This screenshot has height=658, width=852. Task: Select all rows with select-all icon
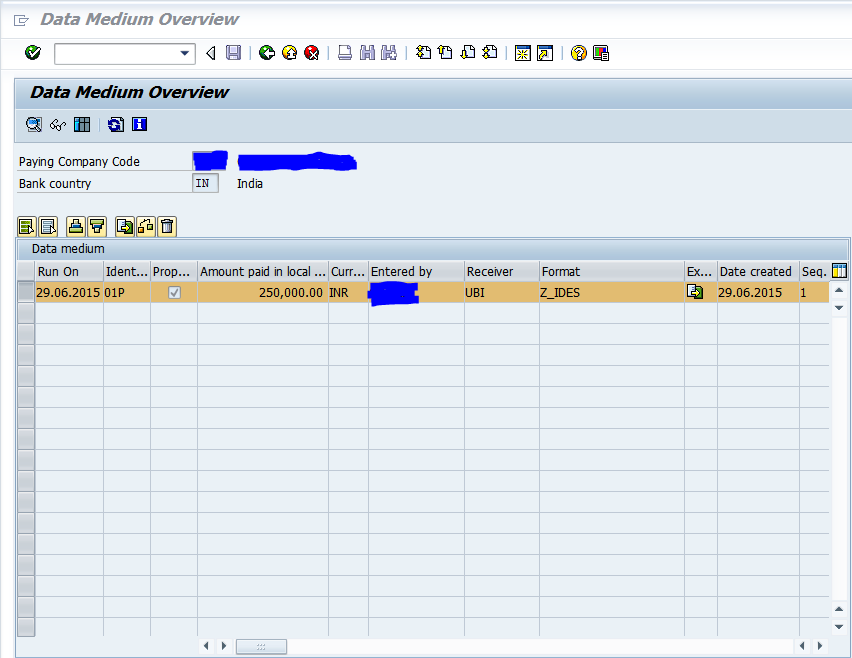26,226
